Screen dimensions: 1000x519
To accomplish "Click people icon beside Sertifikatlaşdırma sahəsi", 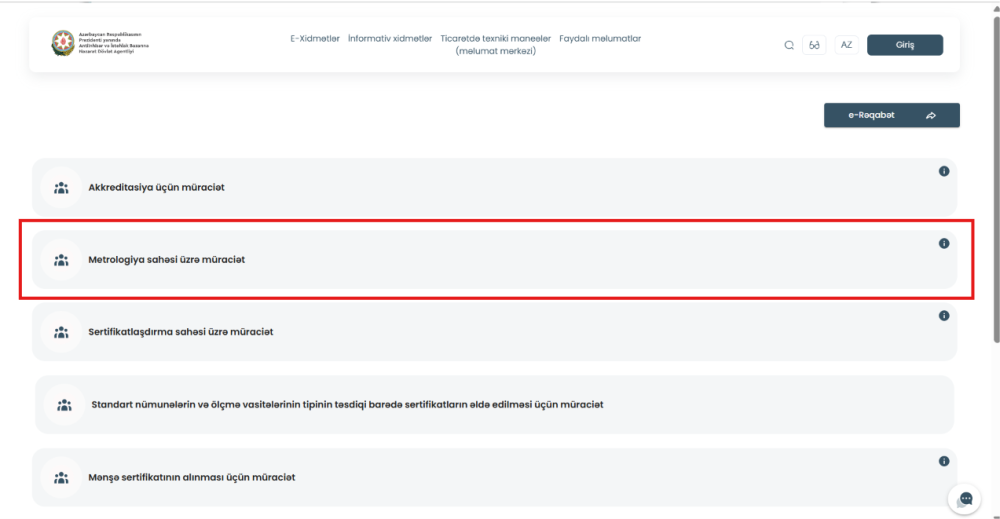I will pos(61,332).
